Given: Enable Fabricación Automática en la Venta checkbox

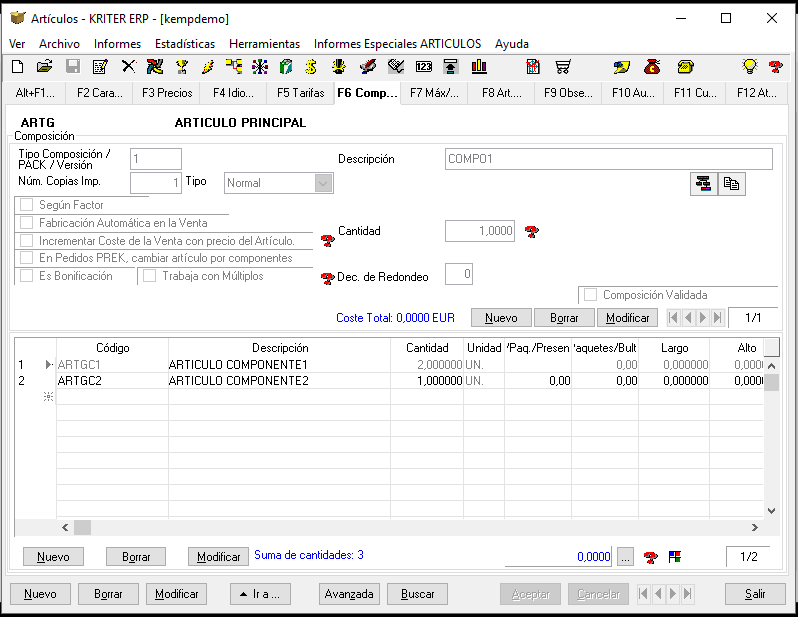Looking at the screenshot, I should [26, 222].
